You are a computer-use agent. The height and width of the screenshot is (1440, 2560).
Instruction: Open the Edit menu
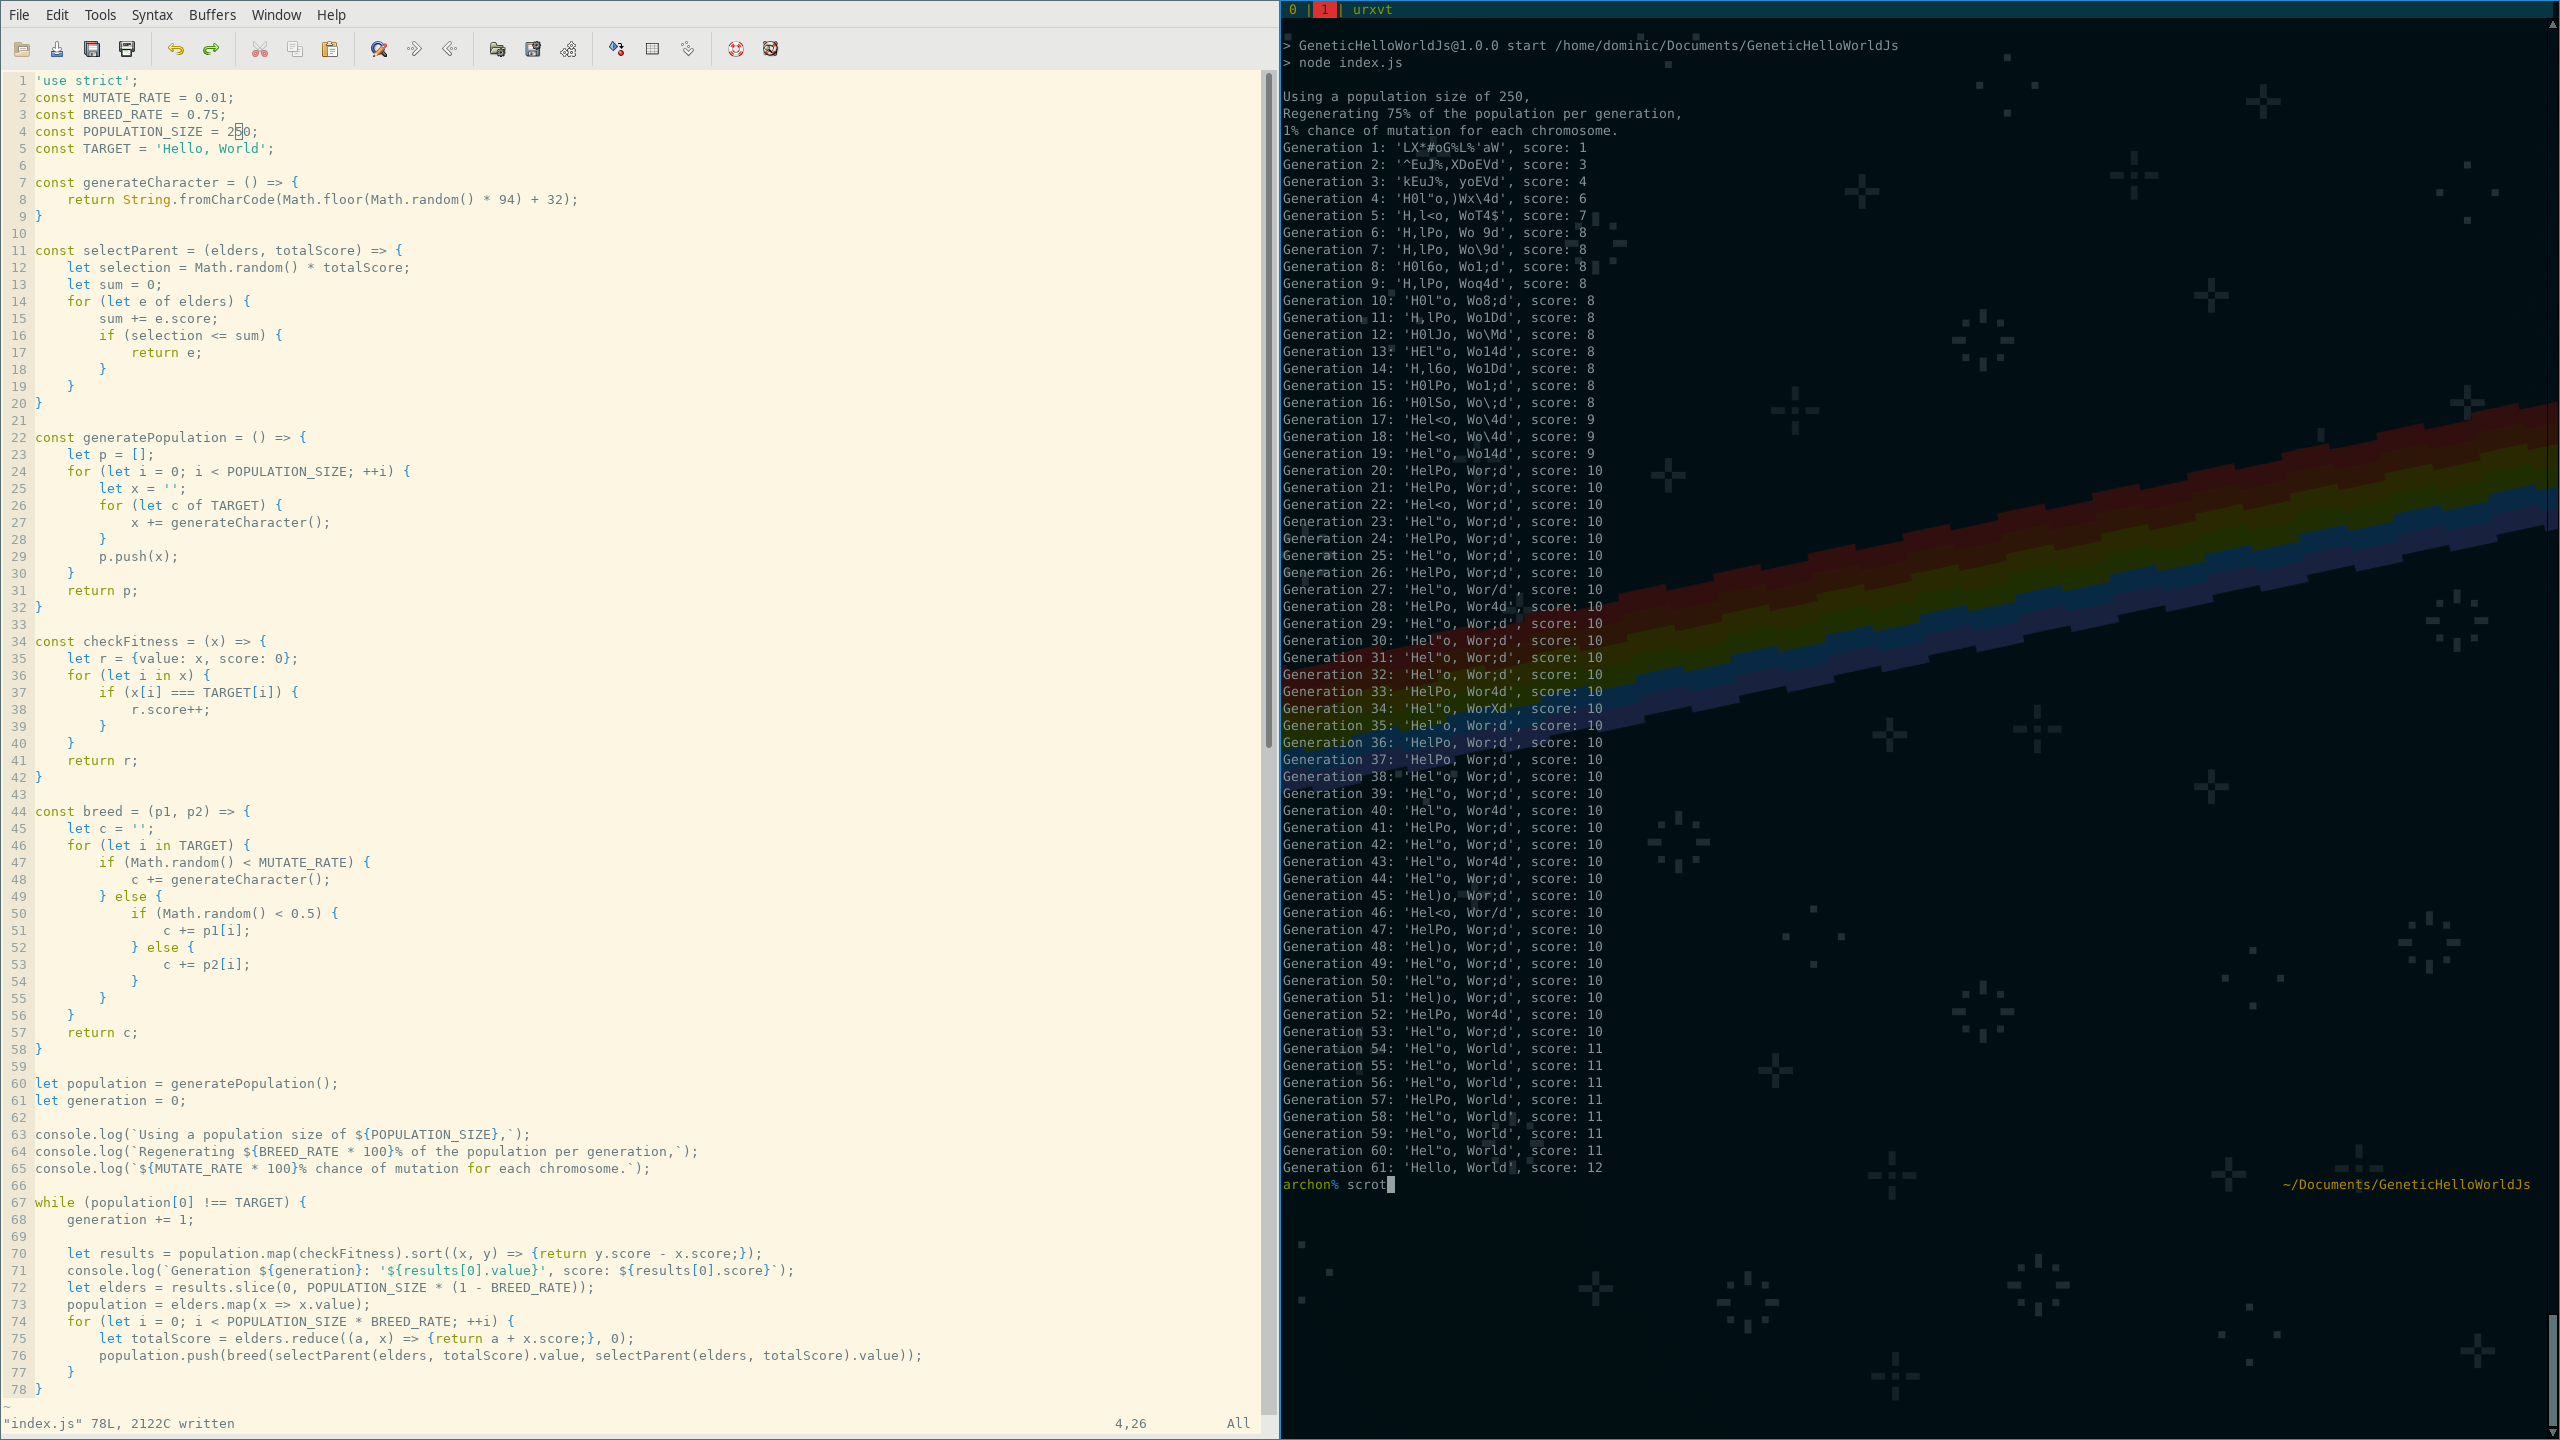57,15
